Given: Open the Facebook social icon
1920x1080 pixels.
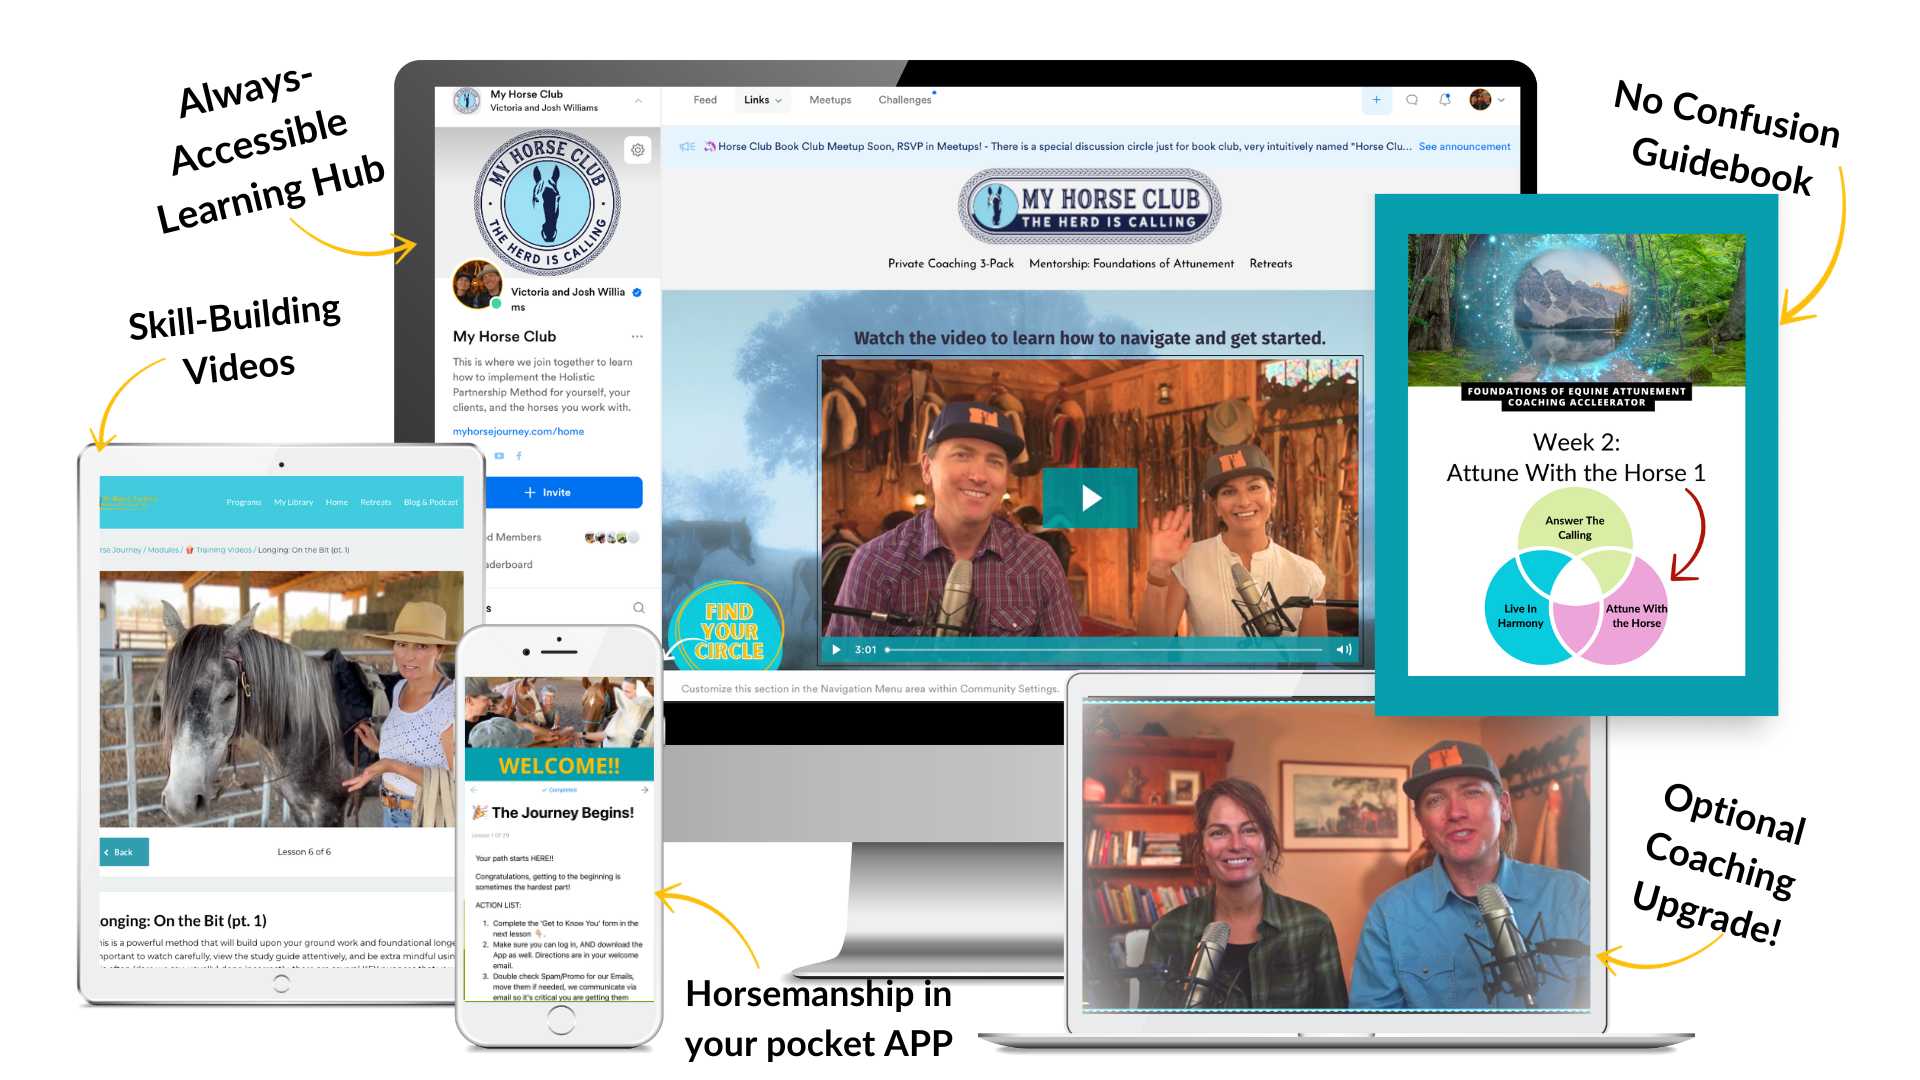Looking at the screenshot, I should pyautogui.click(x=519, y=456).
